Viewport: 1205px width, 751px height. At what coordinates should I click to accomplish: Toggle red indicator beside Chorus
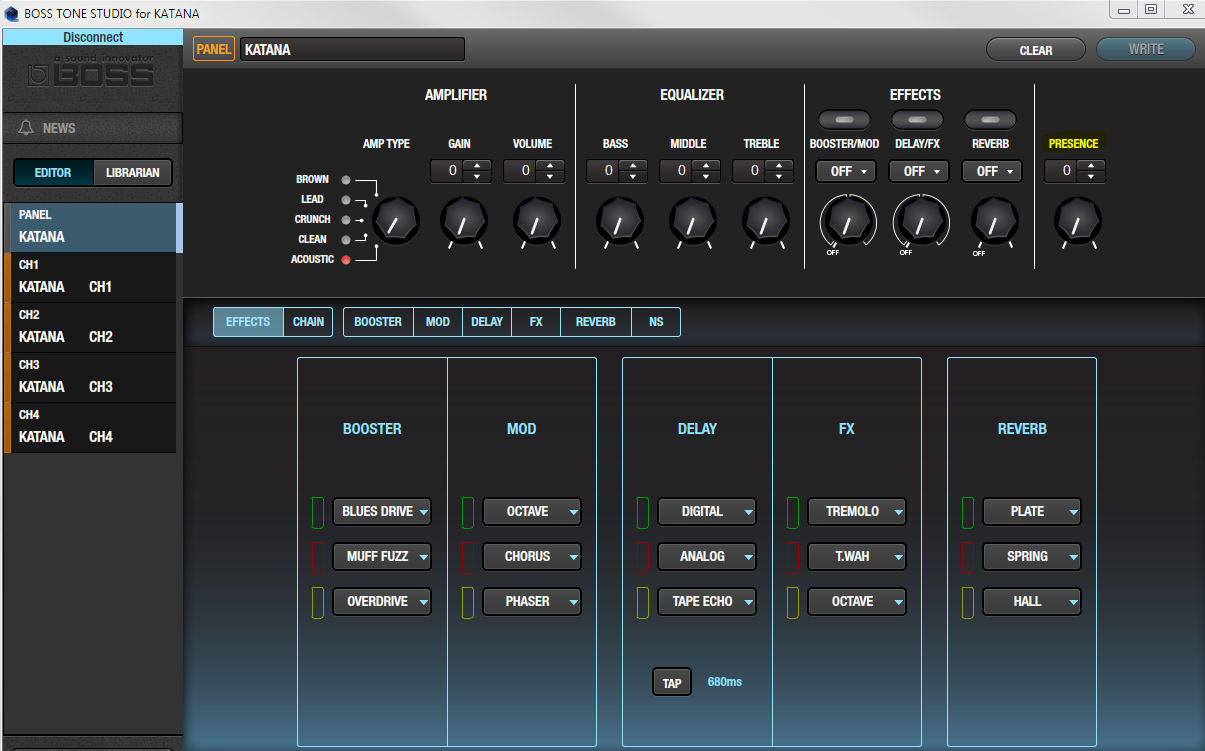(467, 557)
